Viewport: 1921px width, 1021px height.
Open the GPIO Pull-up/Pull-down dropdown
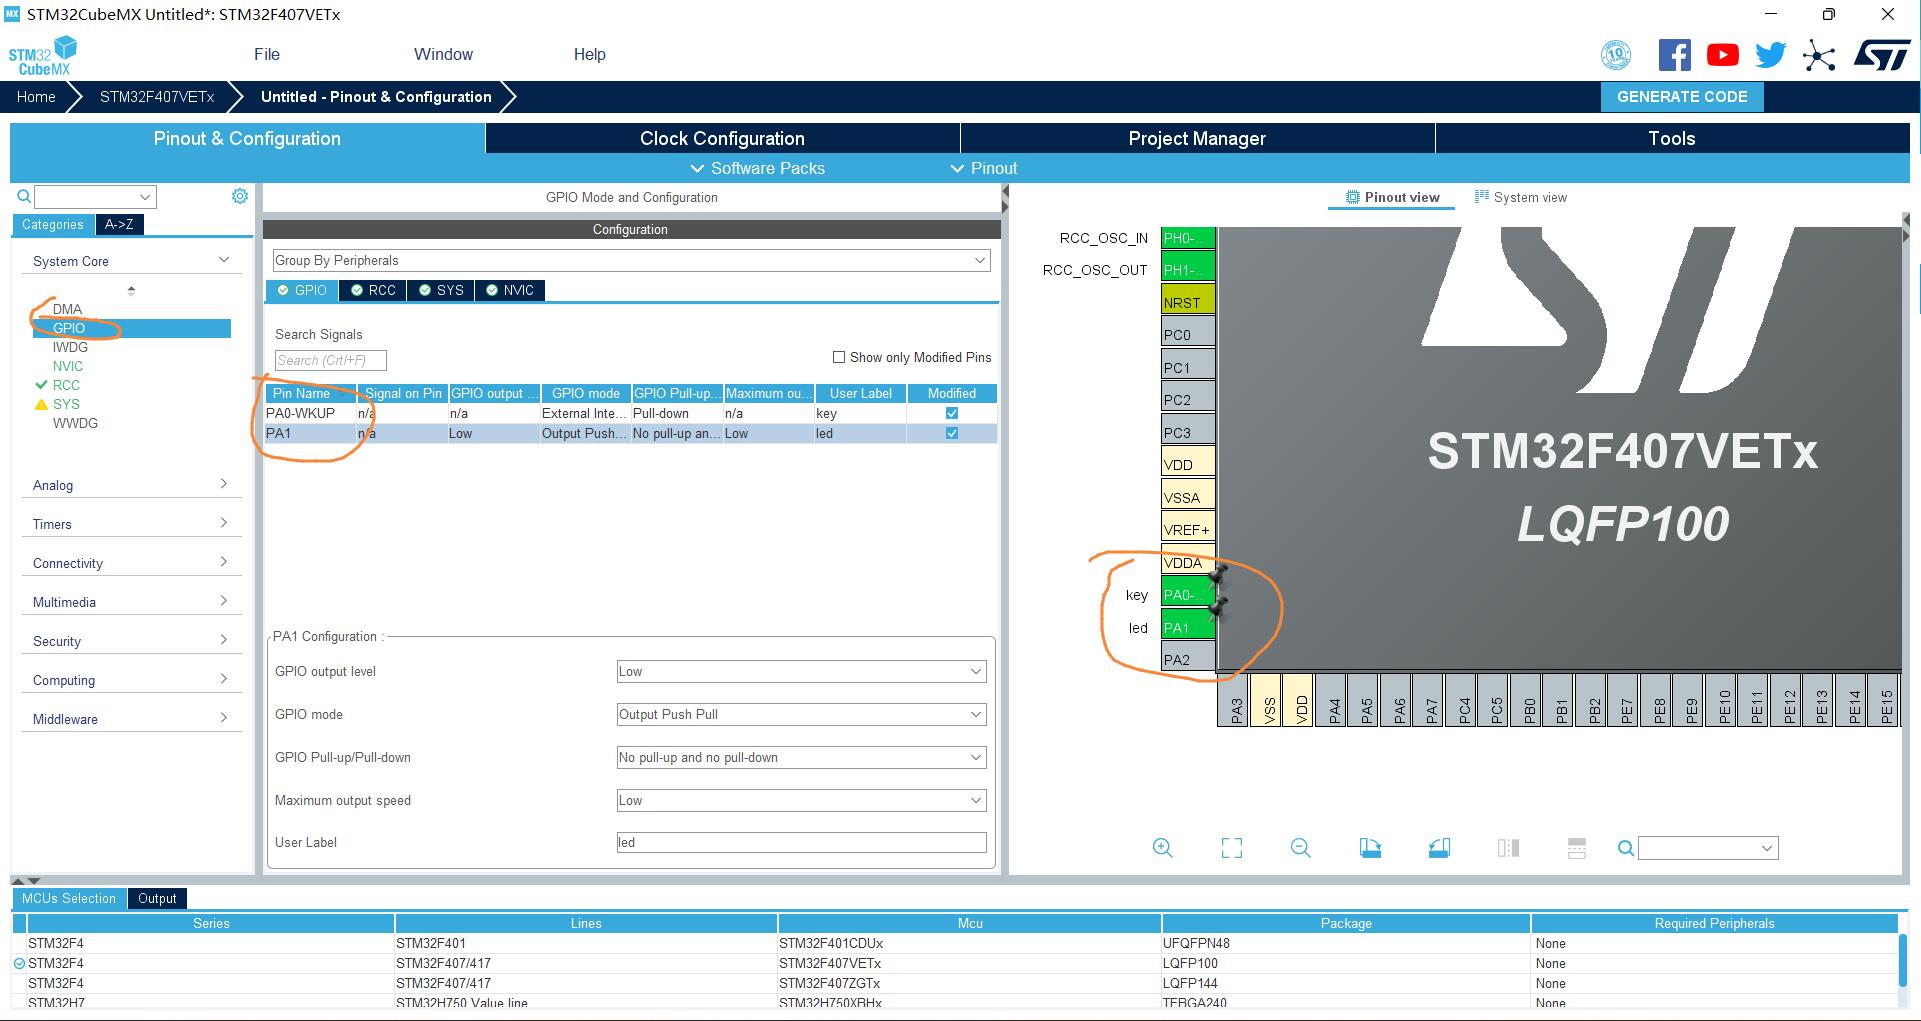coord(801,757)
